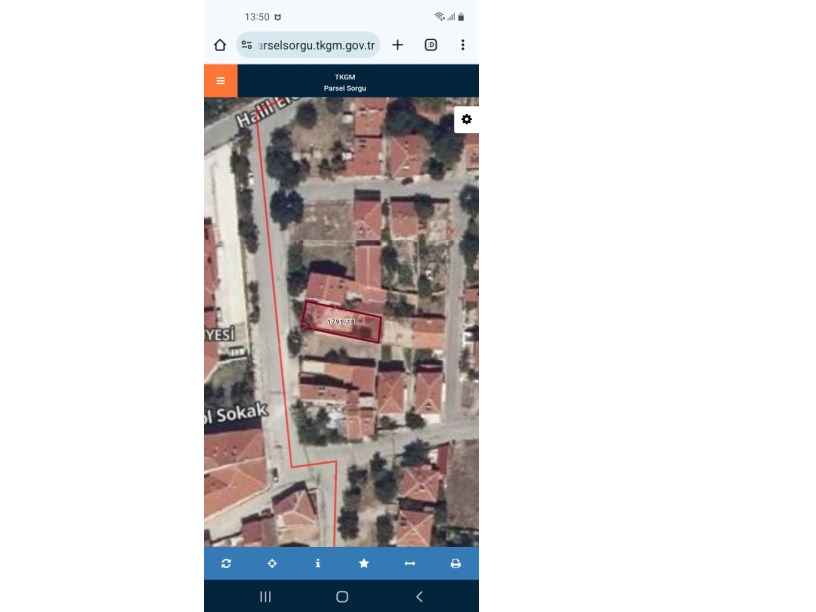
Task: Open map settings gear
Action: click(466, 120)
